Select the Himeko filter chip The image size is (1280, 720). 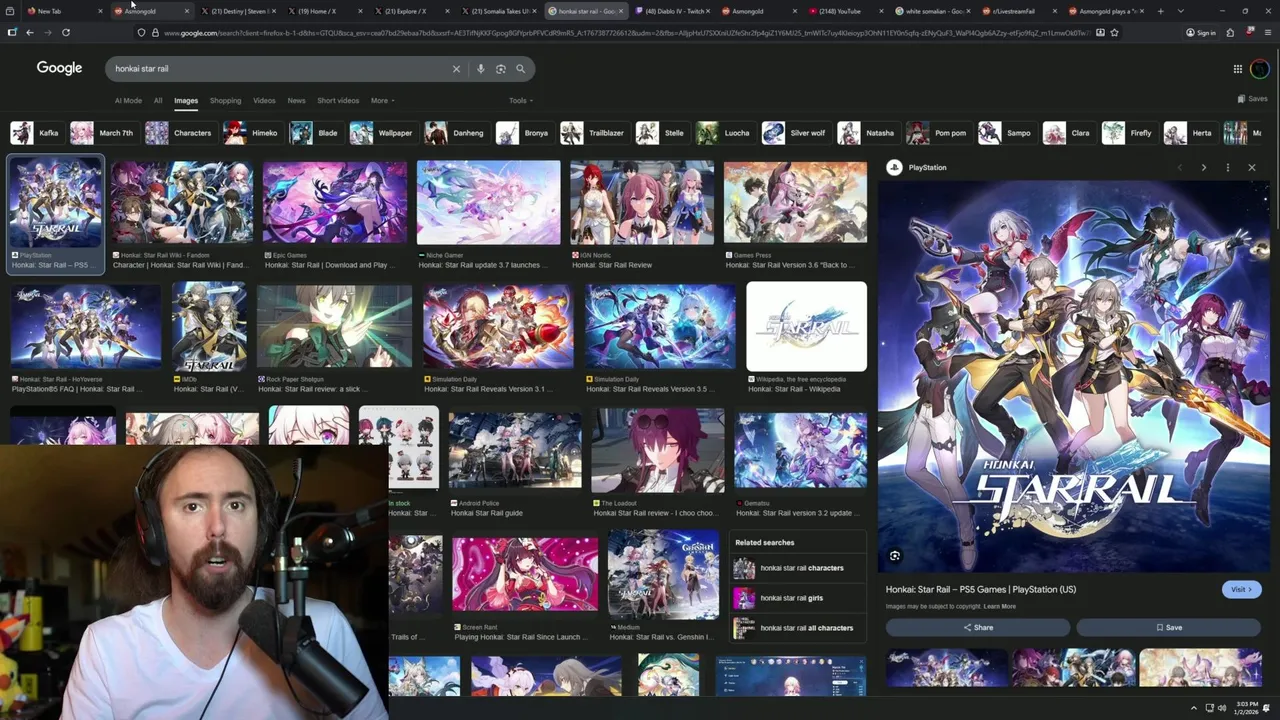tap(251, 133)
